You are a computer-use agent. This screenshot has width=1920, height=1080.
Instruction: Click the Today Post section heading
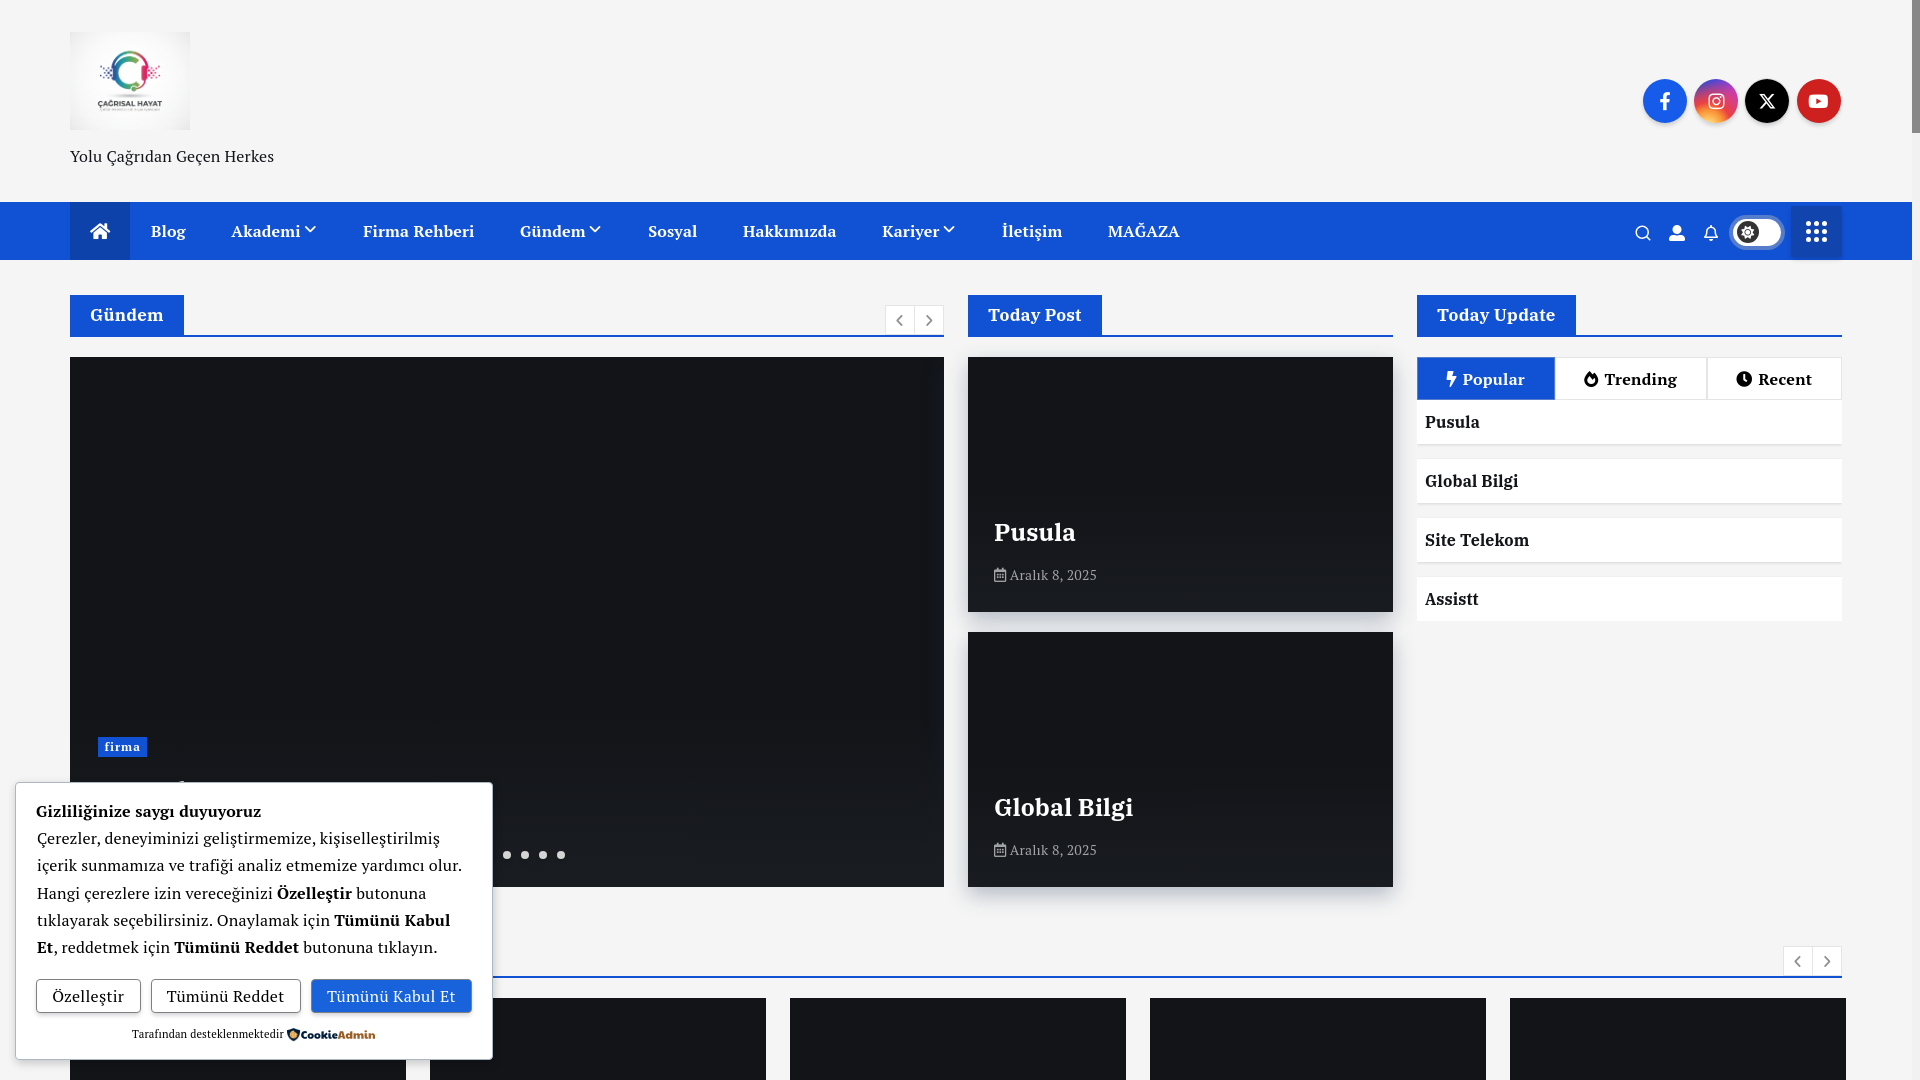click(1035, 315)
